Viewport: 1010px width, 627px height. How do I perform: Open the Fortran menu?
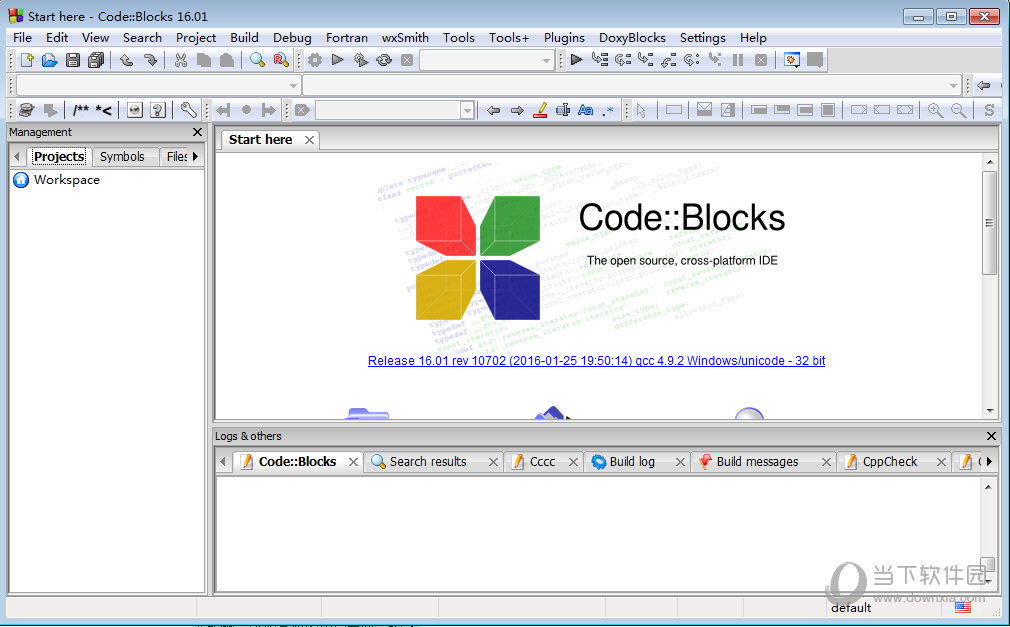[x=347, y=37]
